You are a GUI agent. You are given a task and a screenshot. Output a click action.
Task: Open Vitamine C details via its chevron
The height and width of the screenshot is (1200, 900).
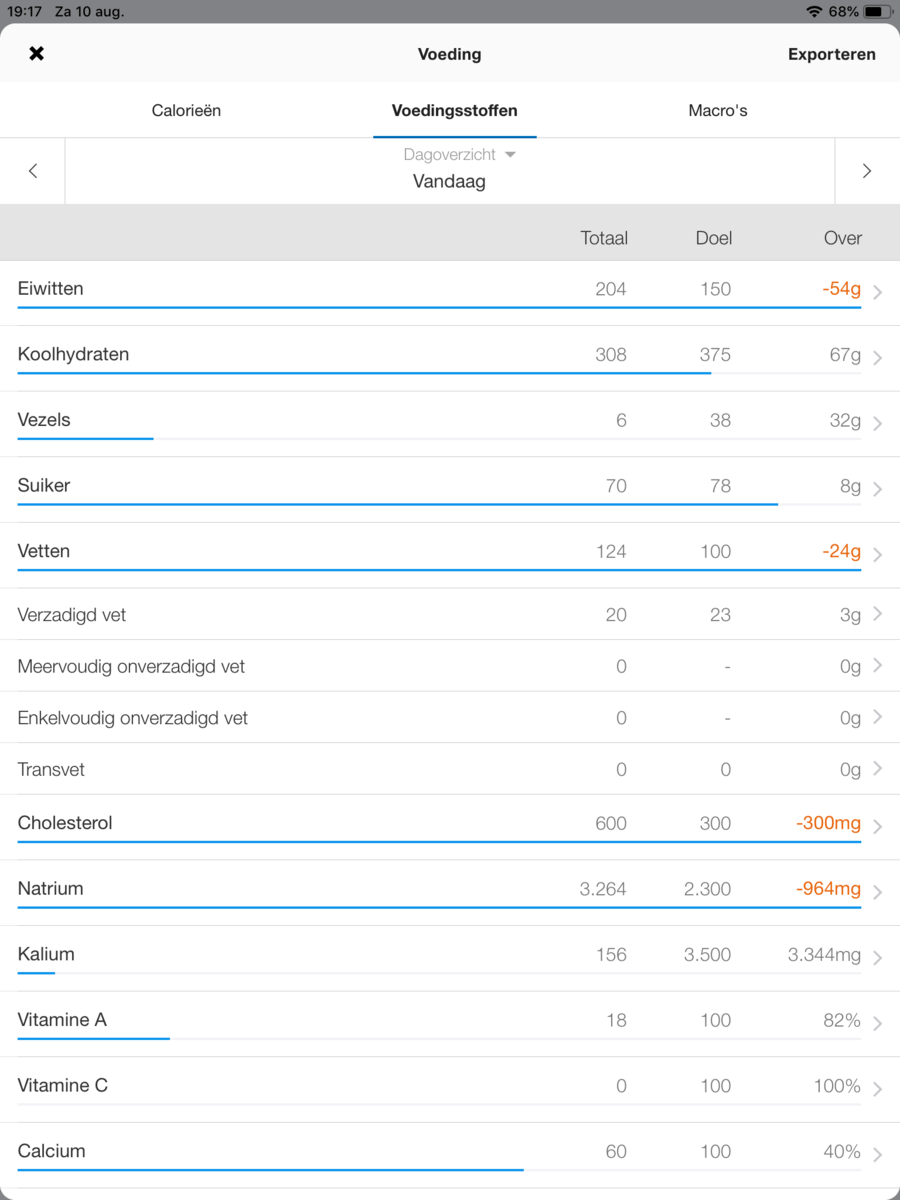[877, 1089]
